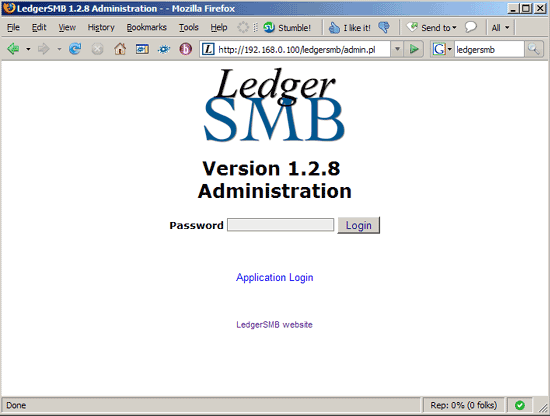This screenshot has width=550, height=416.
Task: Click the purple b toolbar icon
Action: pyautogui.click(x=186, y=49)
